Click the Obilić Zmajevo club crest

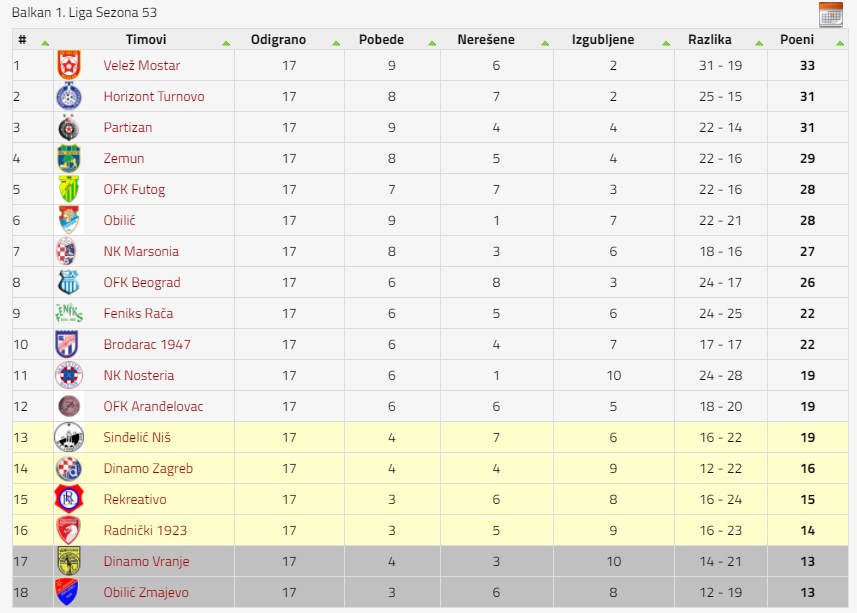tap(67, 592)
